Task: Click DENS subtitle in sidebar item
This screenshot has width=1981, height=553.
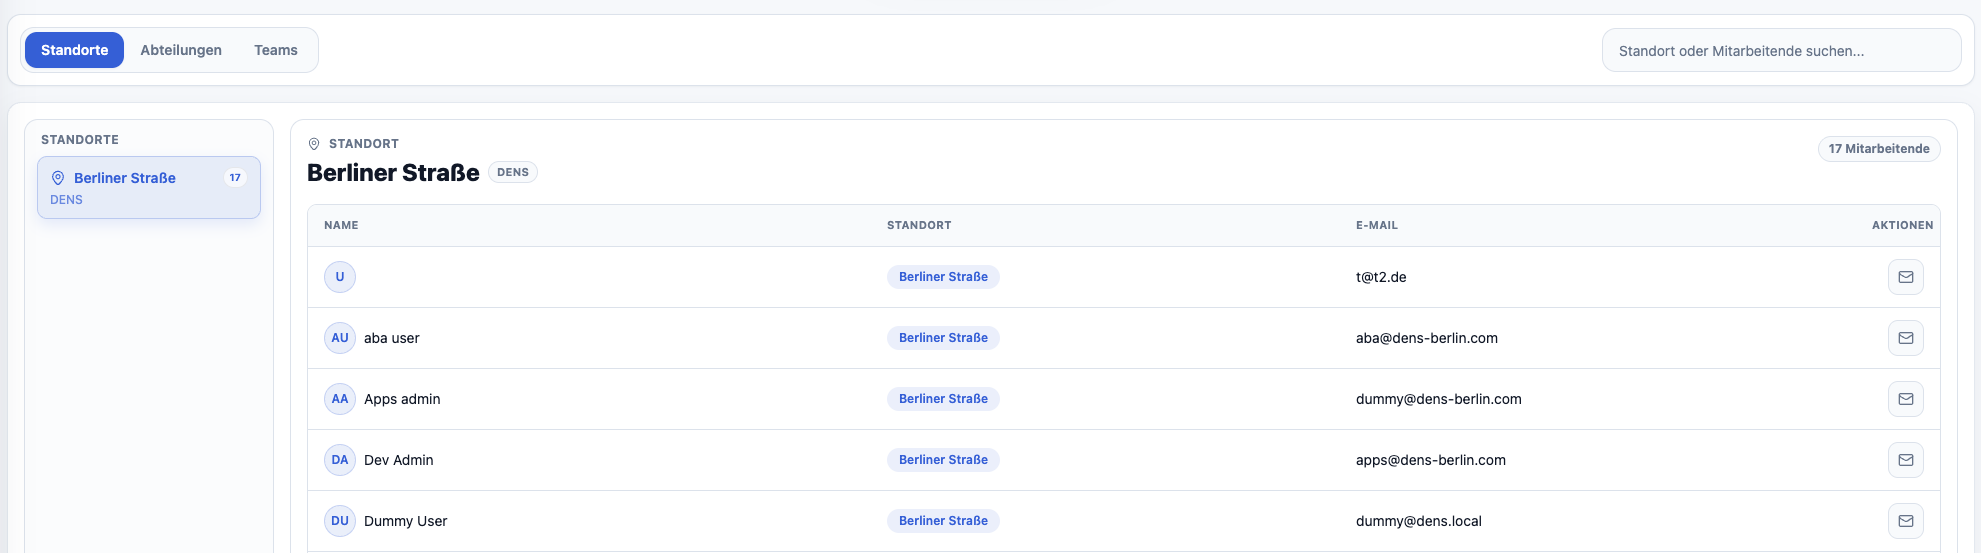Action: point(66,200)
